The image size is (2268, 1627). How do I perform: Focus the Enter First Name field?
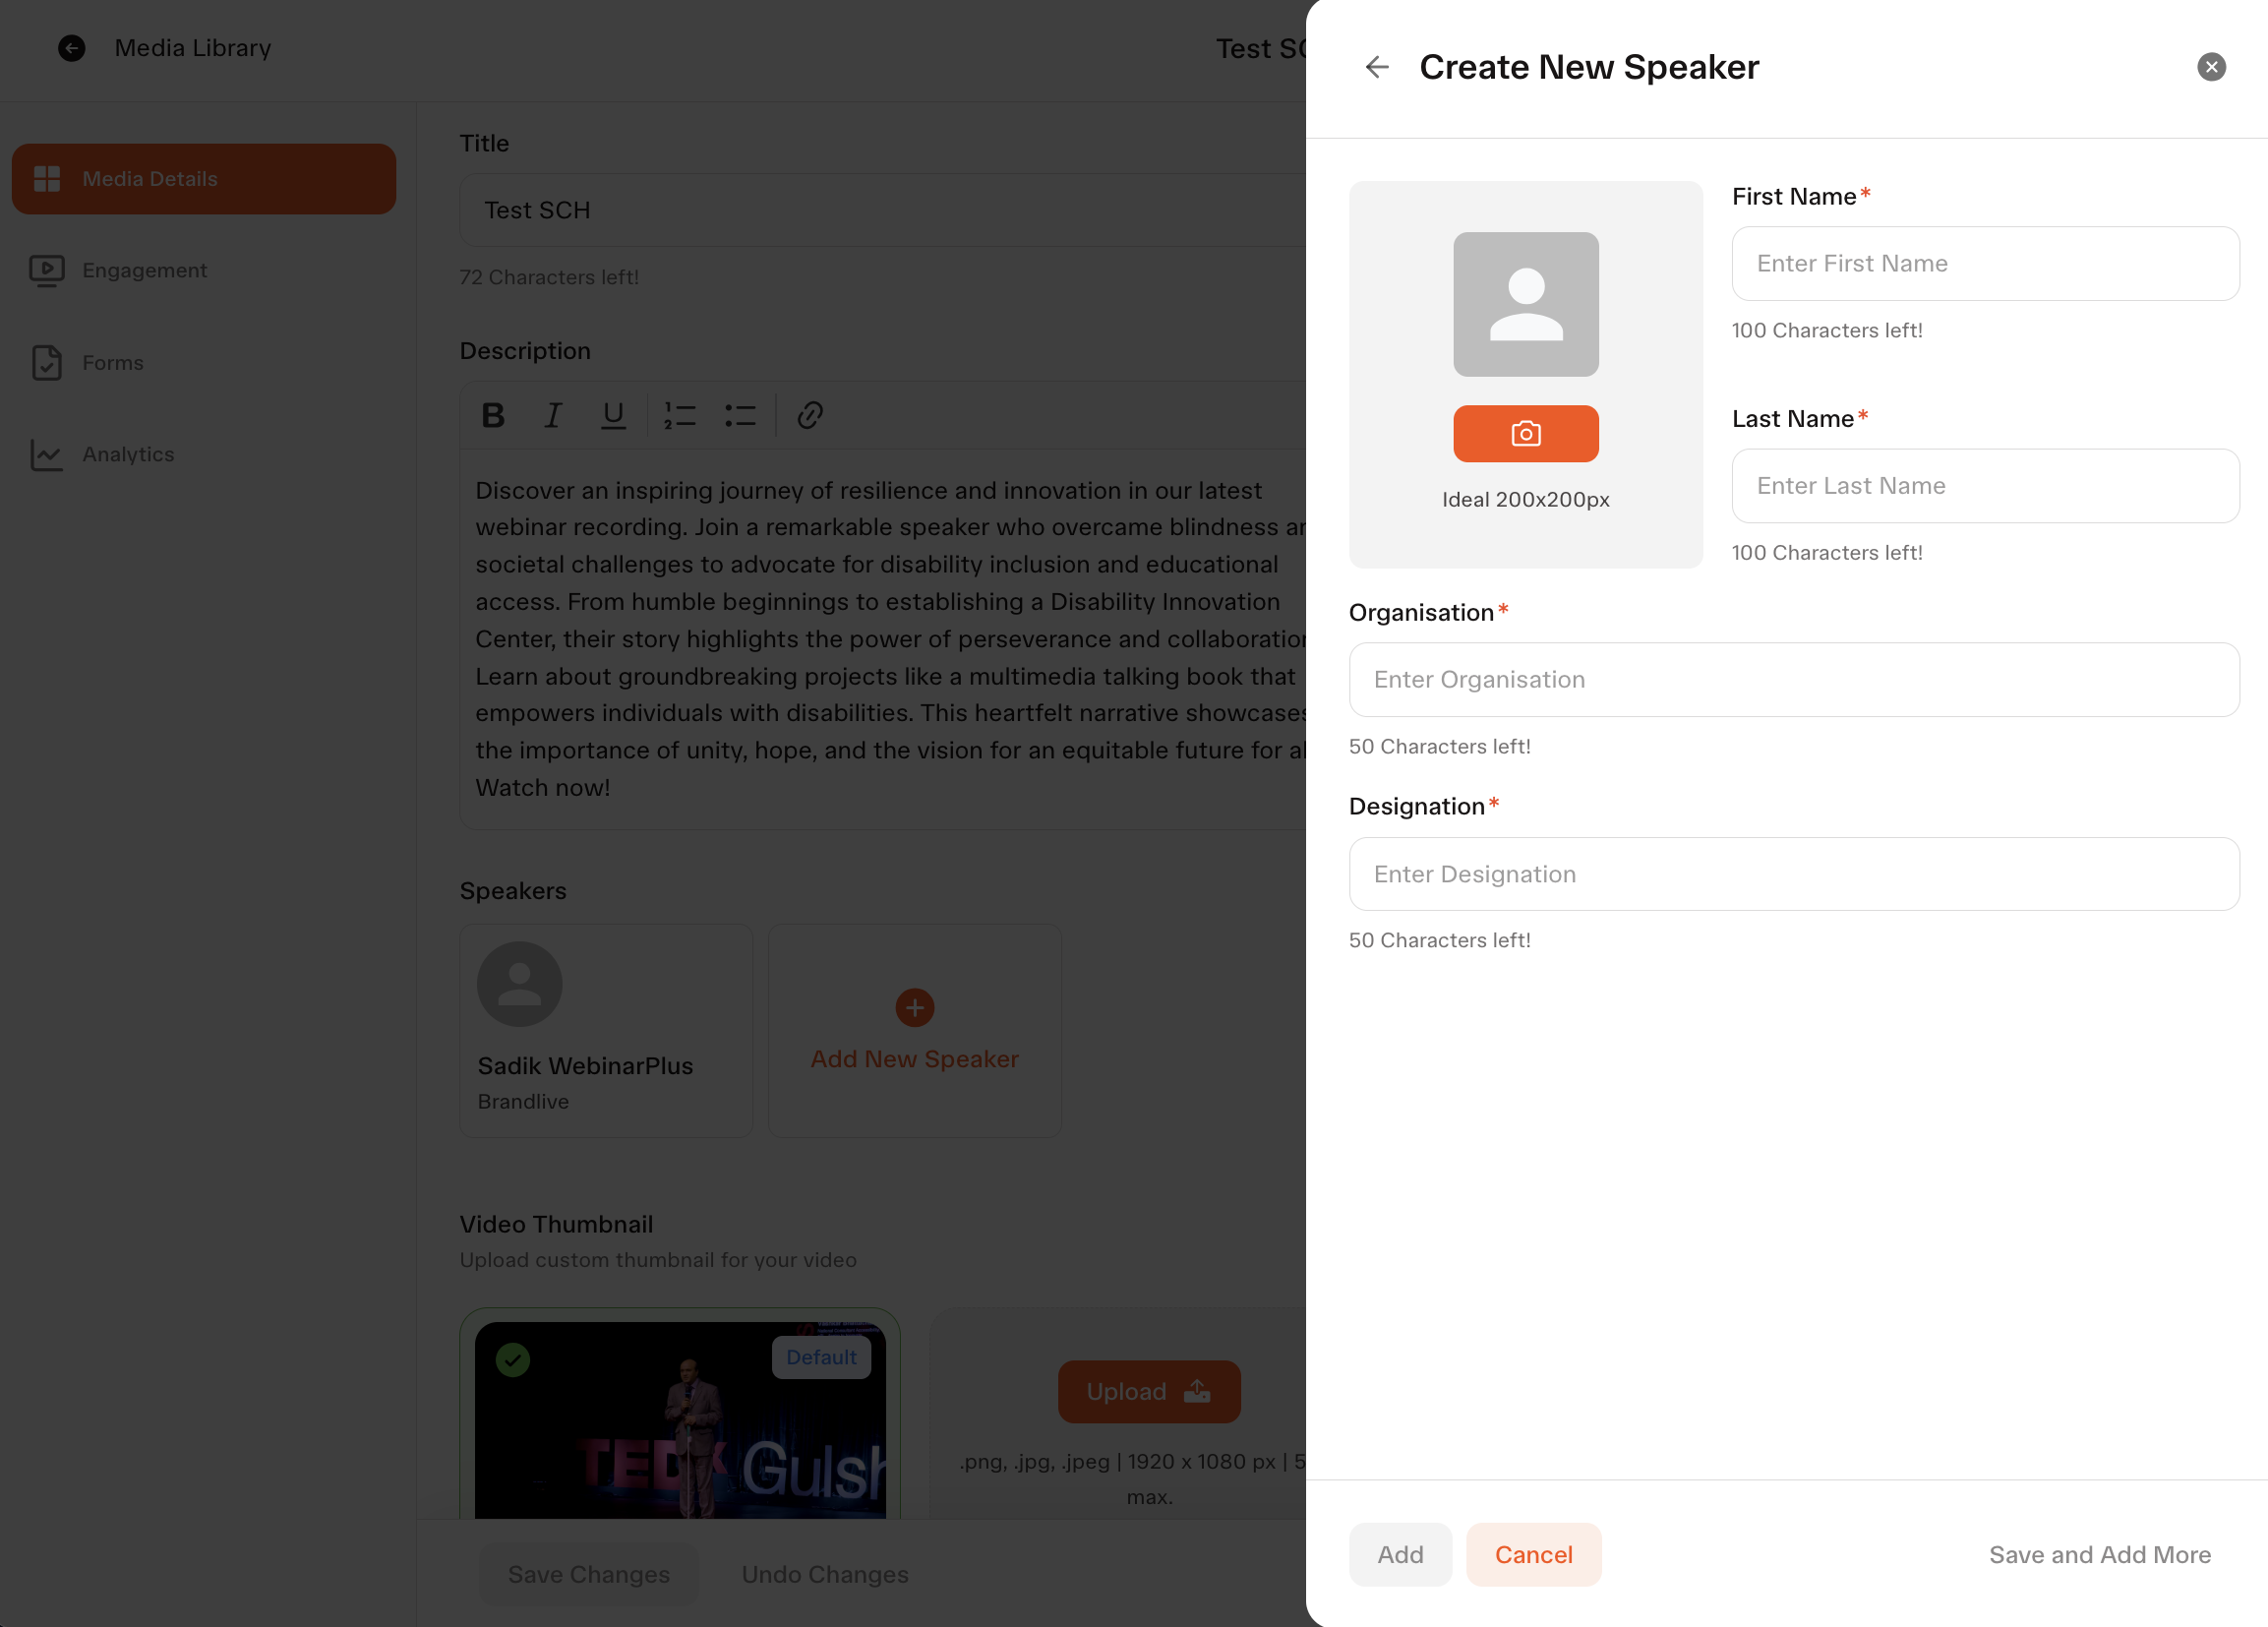pyautogui.click(x=1985, y=263)
